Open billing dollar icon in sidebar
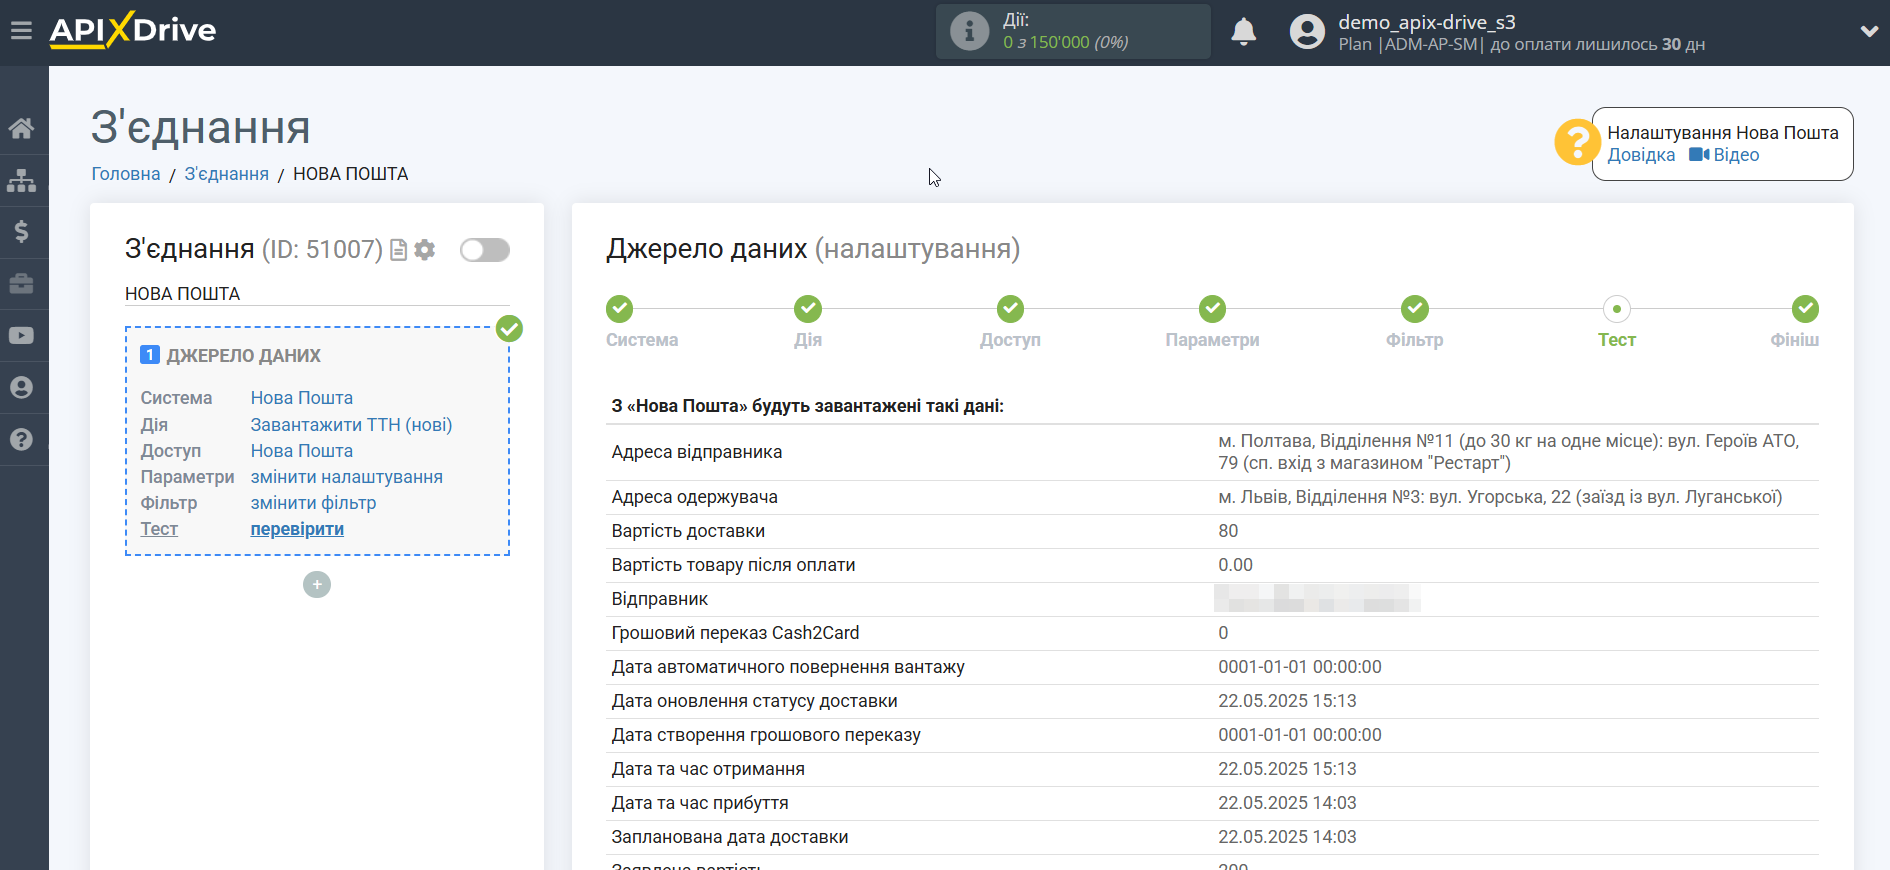The height and width of the screenshot is (870, 1890). 21,232
